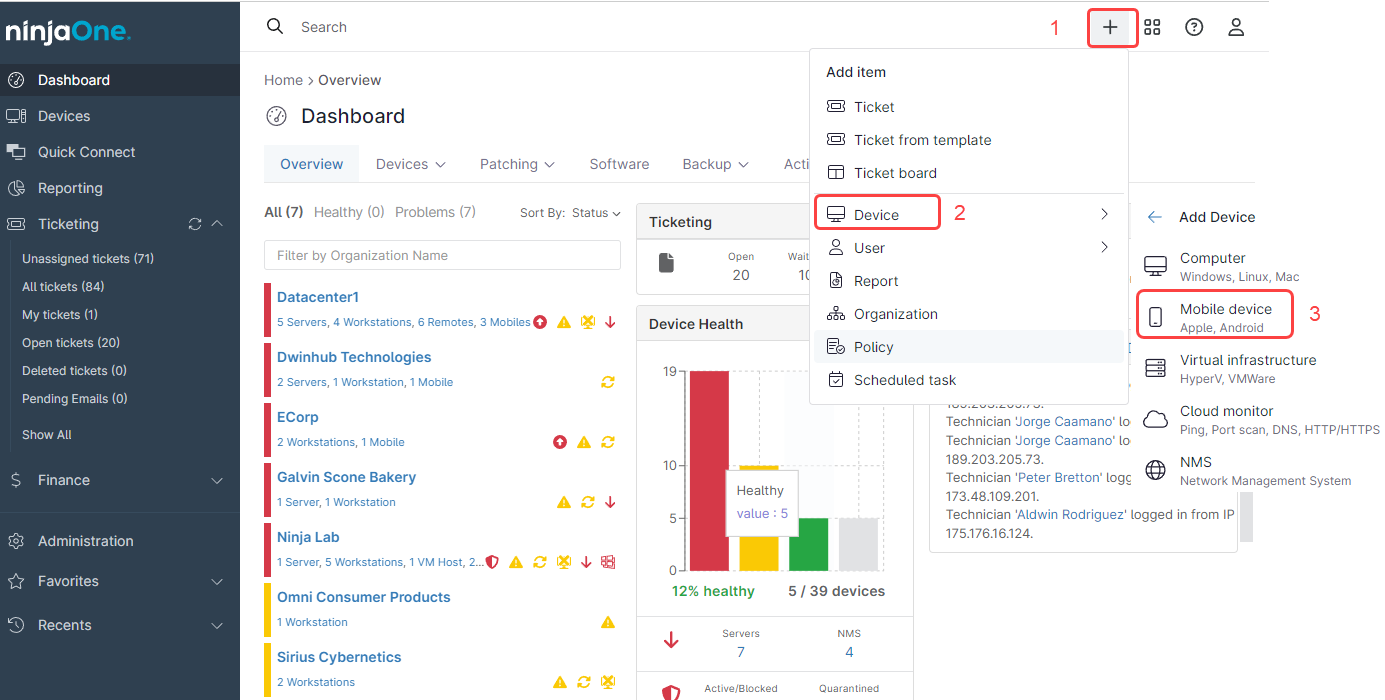Image resolution: width=1385 pixels, height=700 pixels.
Task: Select Mobile device in Add Device menu
Action: [x=1225, y=317]
